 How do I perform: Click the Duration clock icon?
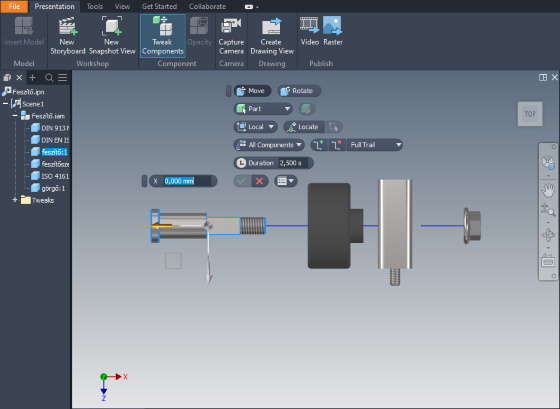click(241, 163)
